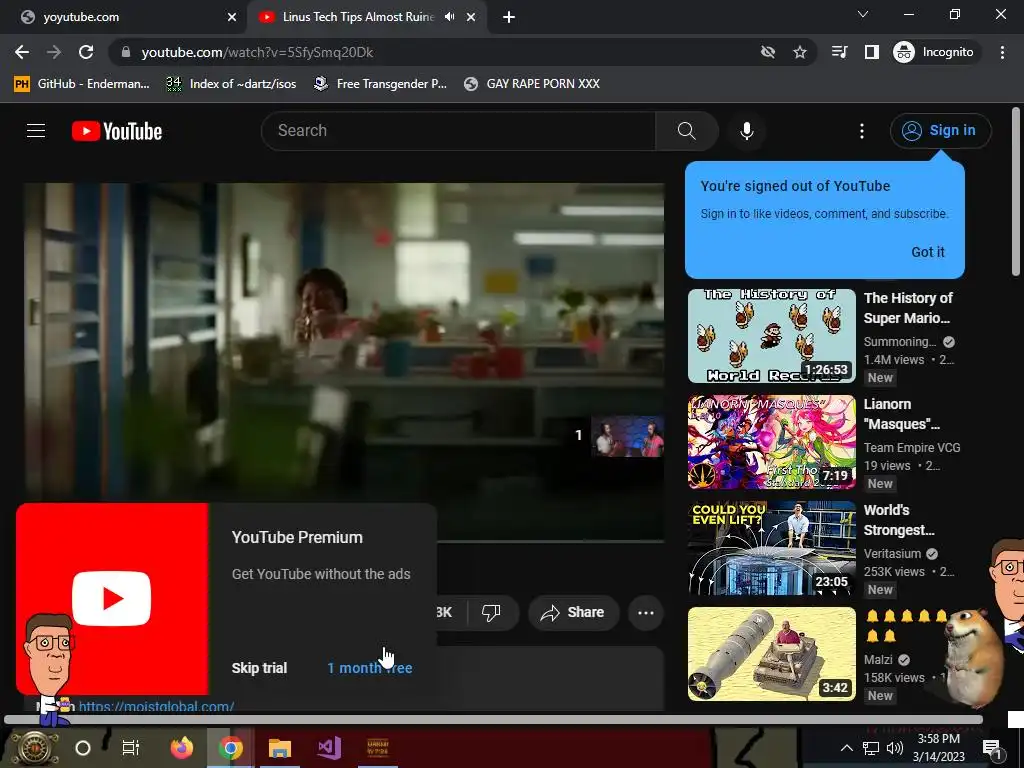Go forward with browser forward arrow
Screen dimensions: 1024x768
point(54,52)
